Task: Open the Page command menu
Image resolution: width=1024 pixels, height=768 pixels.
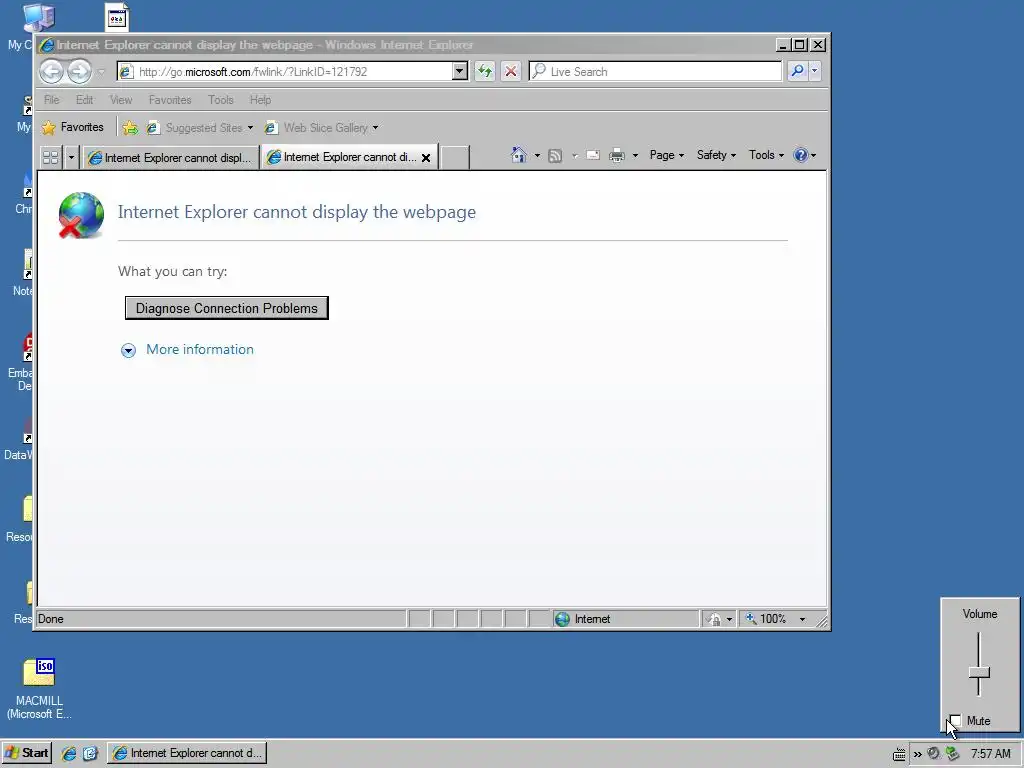Action: [x=667, y=155]
